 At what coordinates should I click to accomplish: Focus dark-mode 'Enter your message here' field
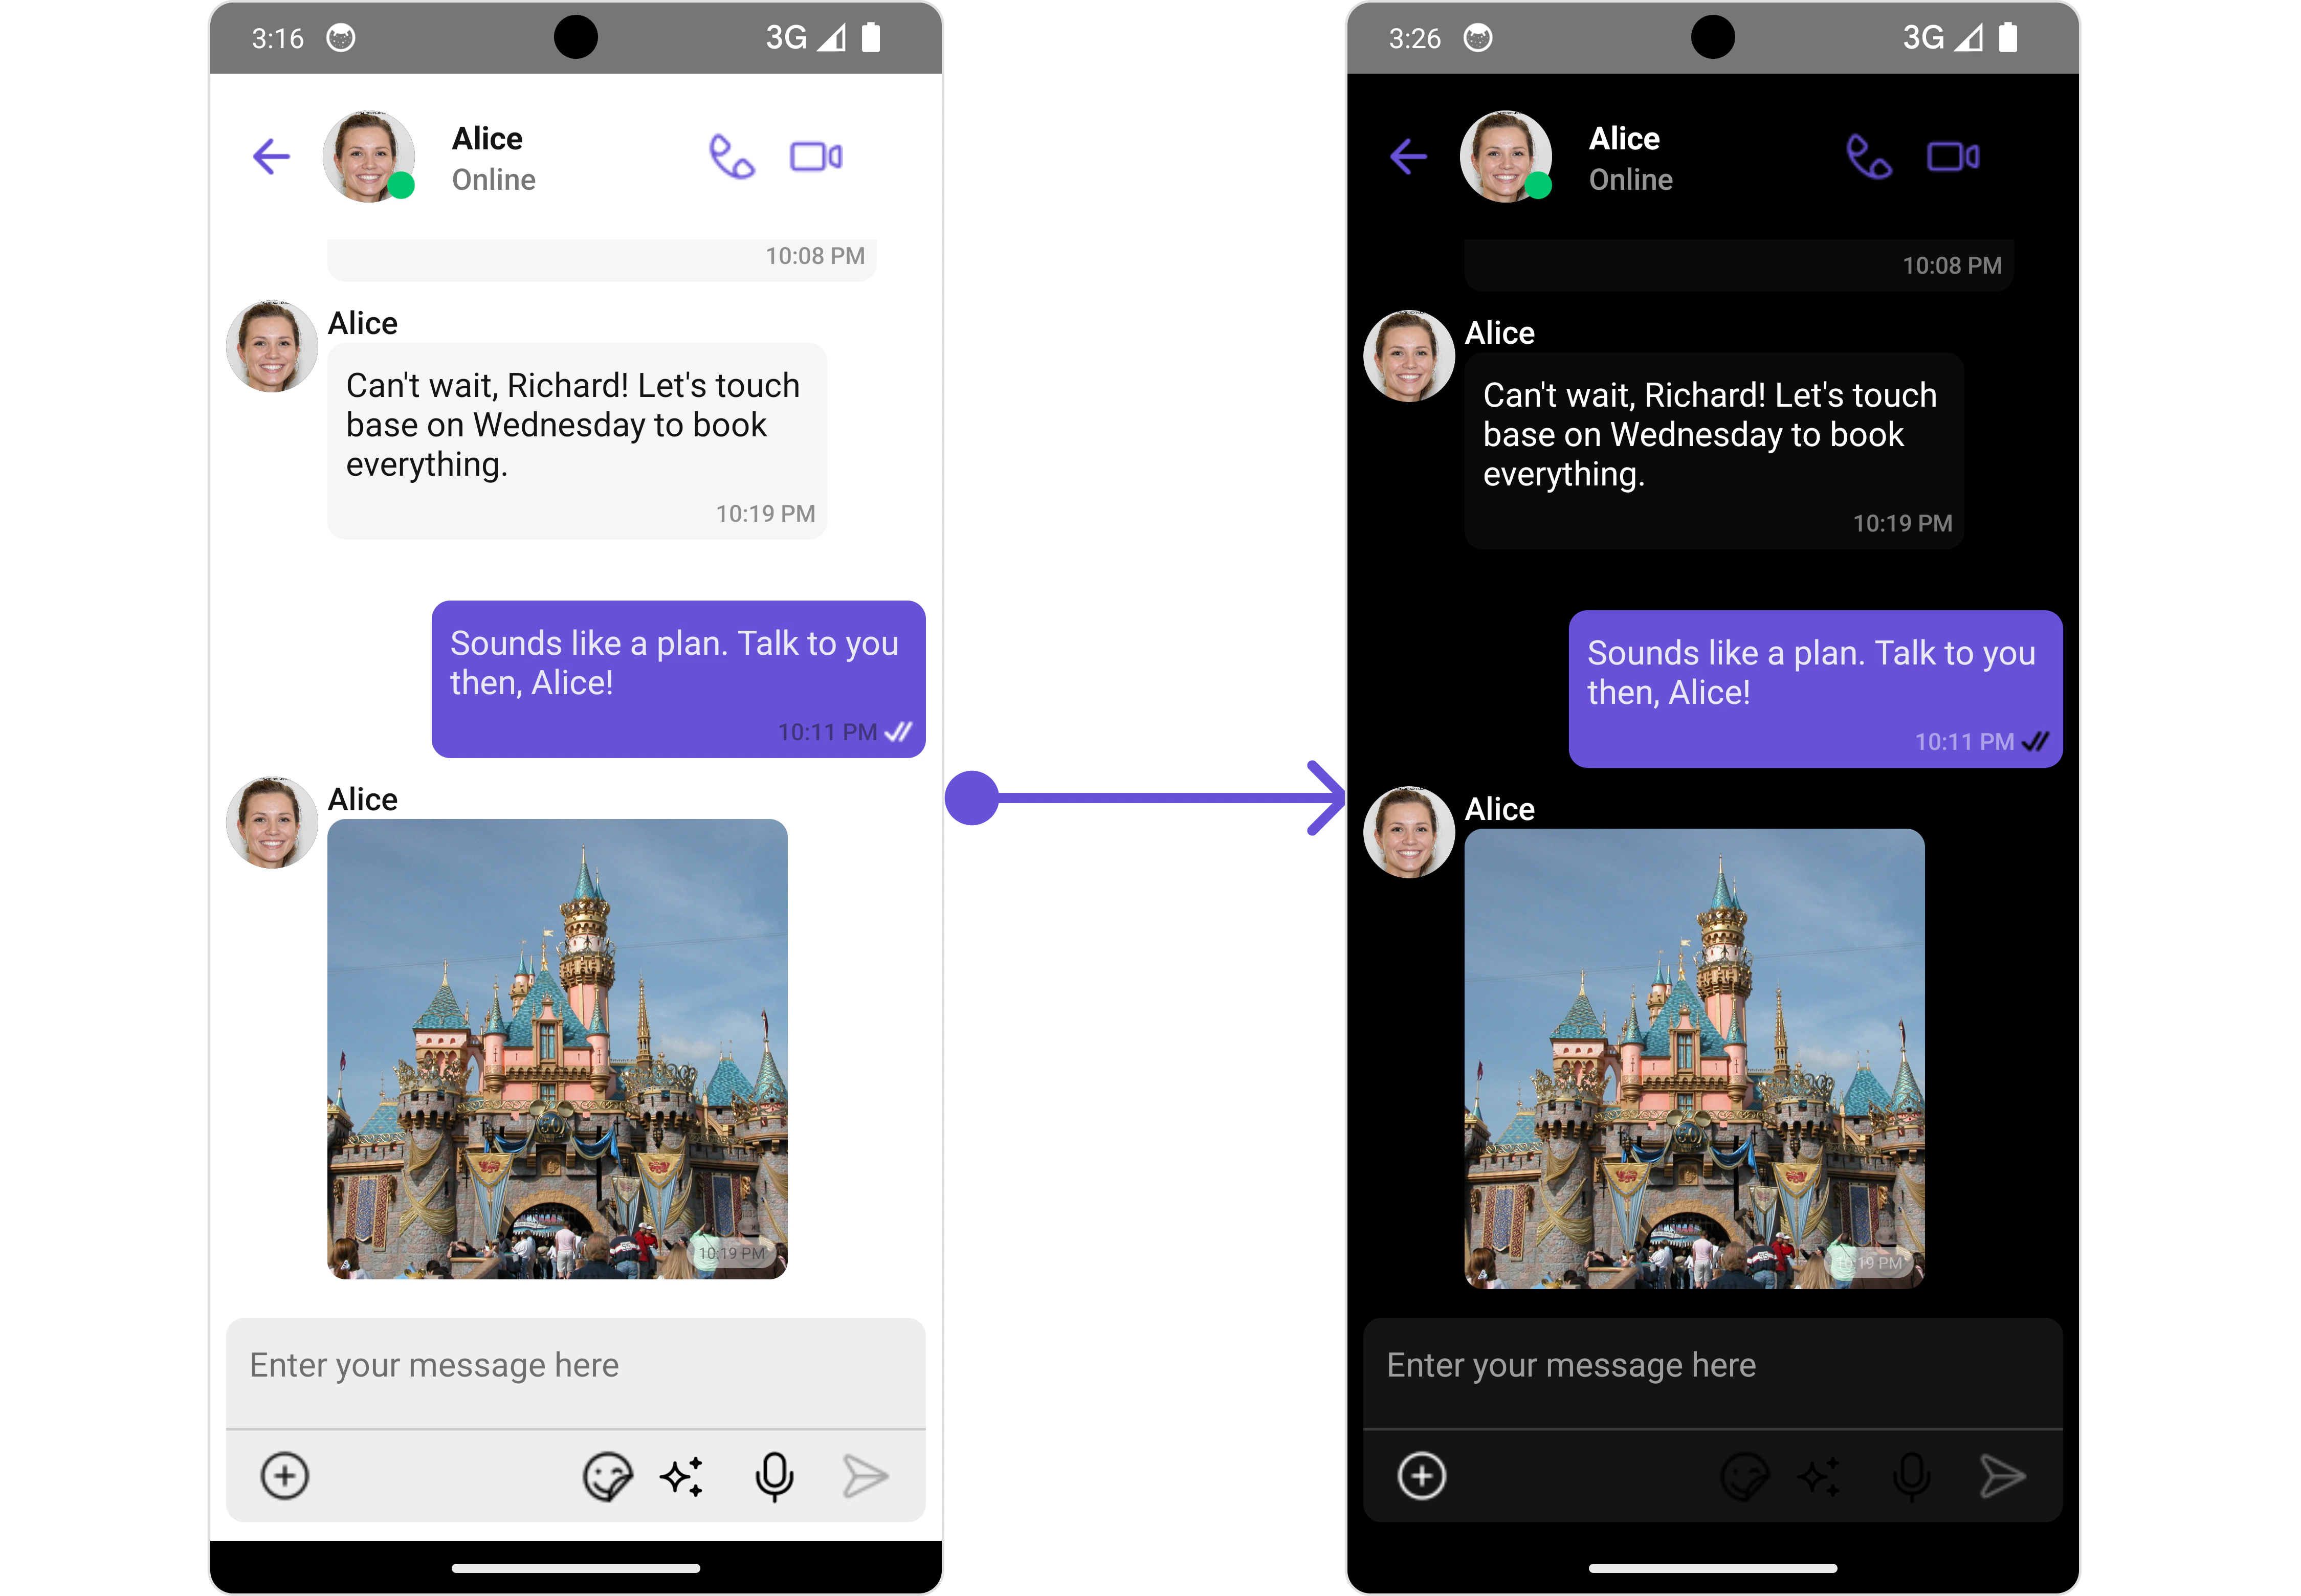(1712, 1366)
